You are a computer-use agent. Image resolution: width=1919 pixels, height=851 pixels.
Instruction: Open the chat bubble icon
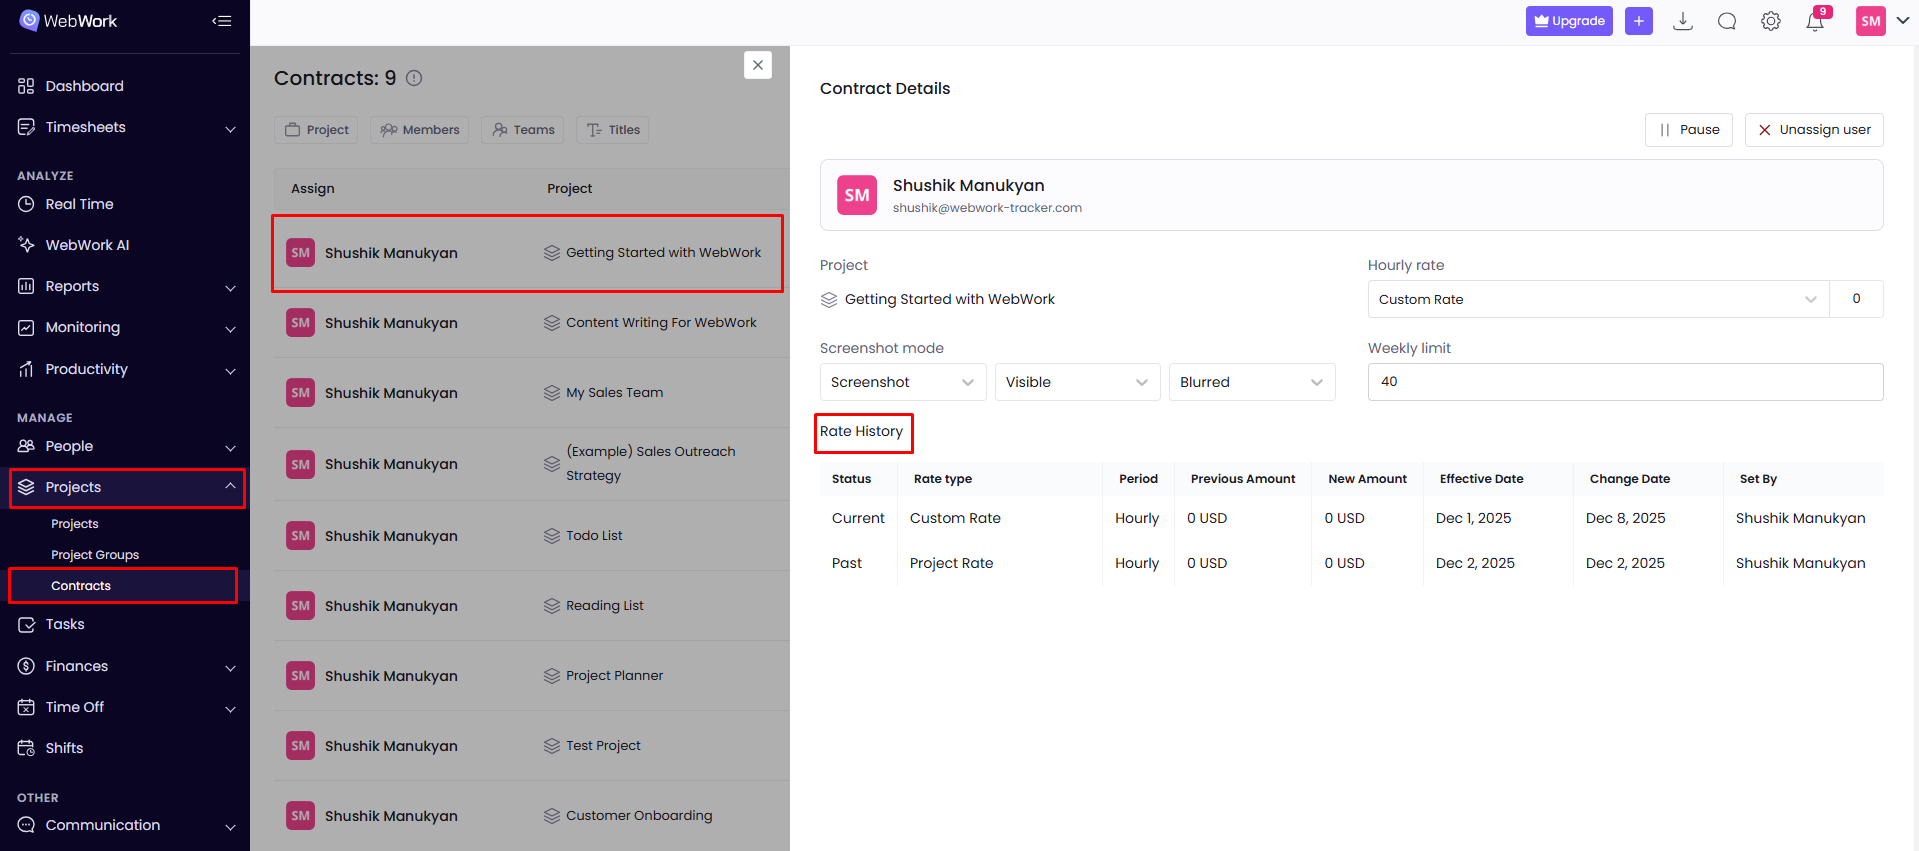1726,21
